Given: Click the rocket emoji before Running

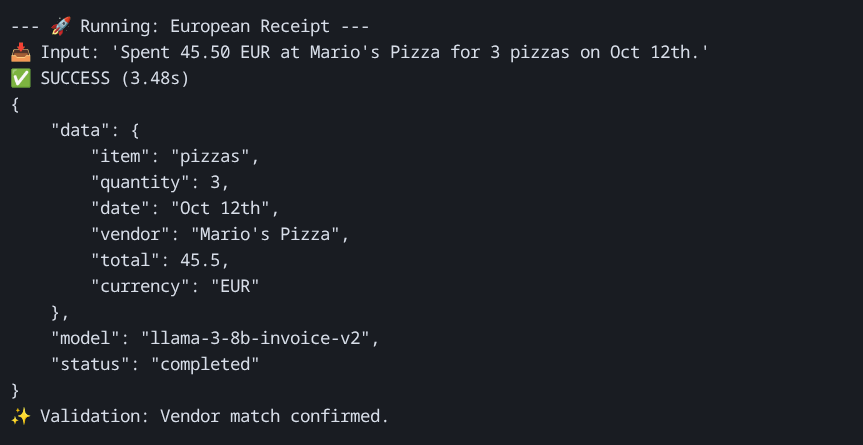Looking at the screenshot, I should tap(60, 25).
